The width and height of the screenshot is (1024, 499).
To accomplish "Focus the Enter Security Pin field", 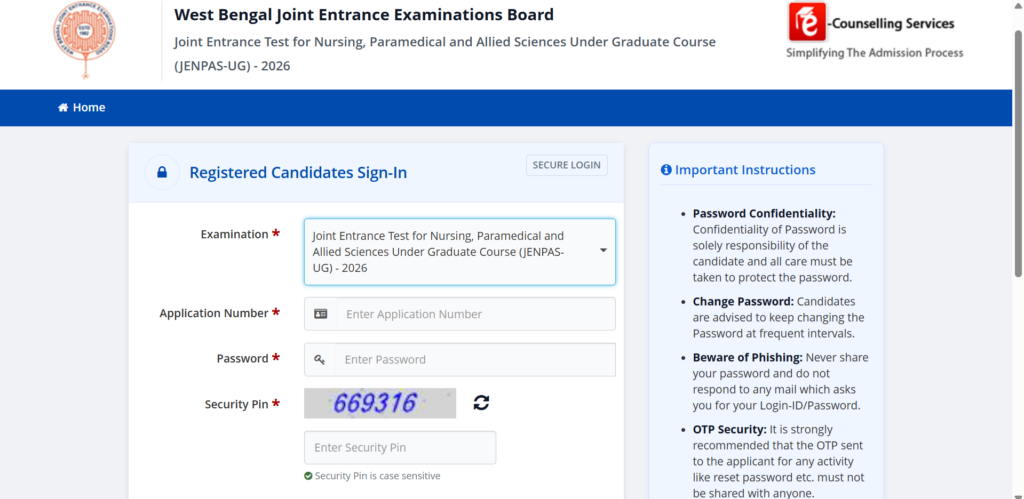I will coord(400,448).
